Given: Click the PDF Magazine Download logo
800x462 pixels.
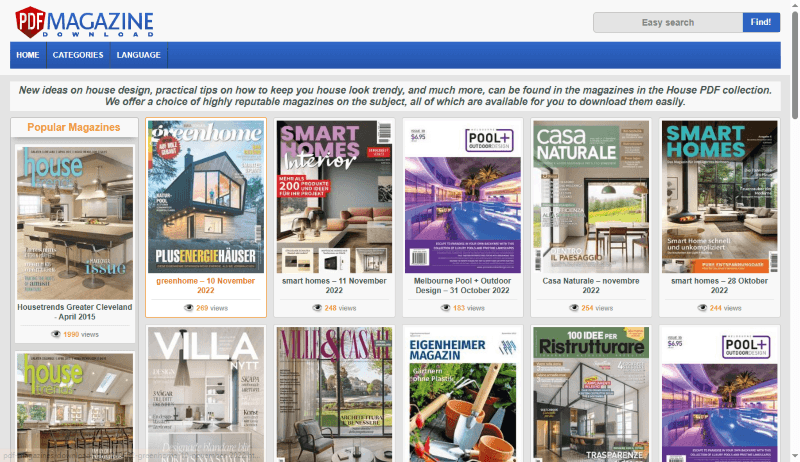Looking at the screenshot, I should pyautogui.click(x=84, y=22).
